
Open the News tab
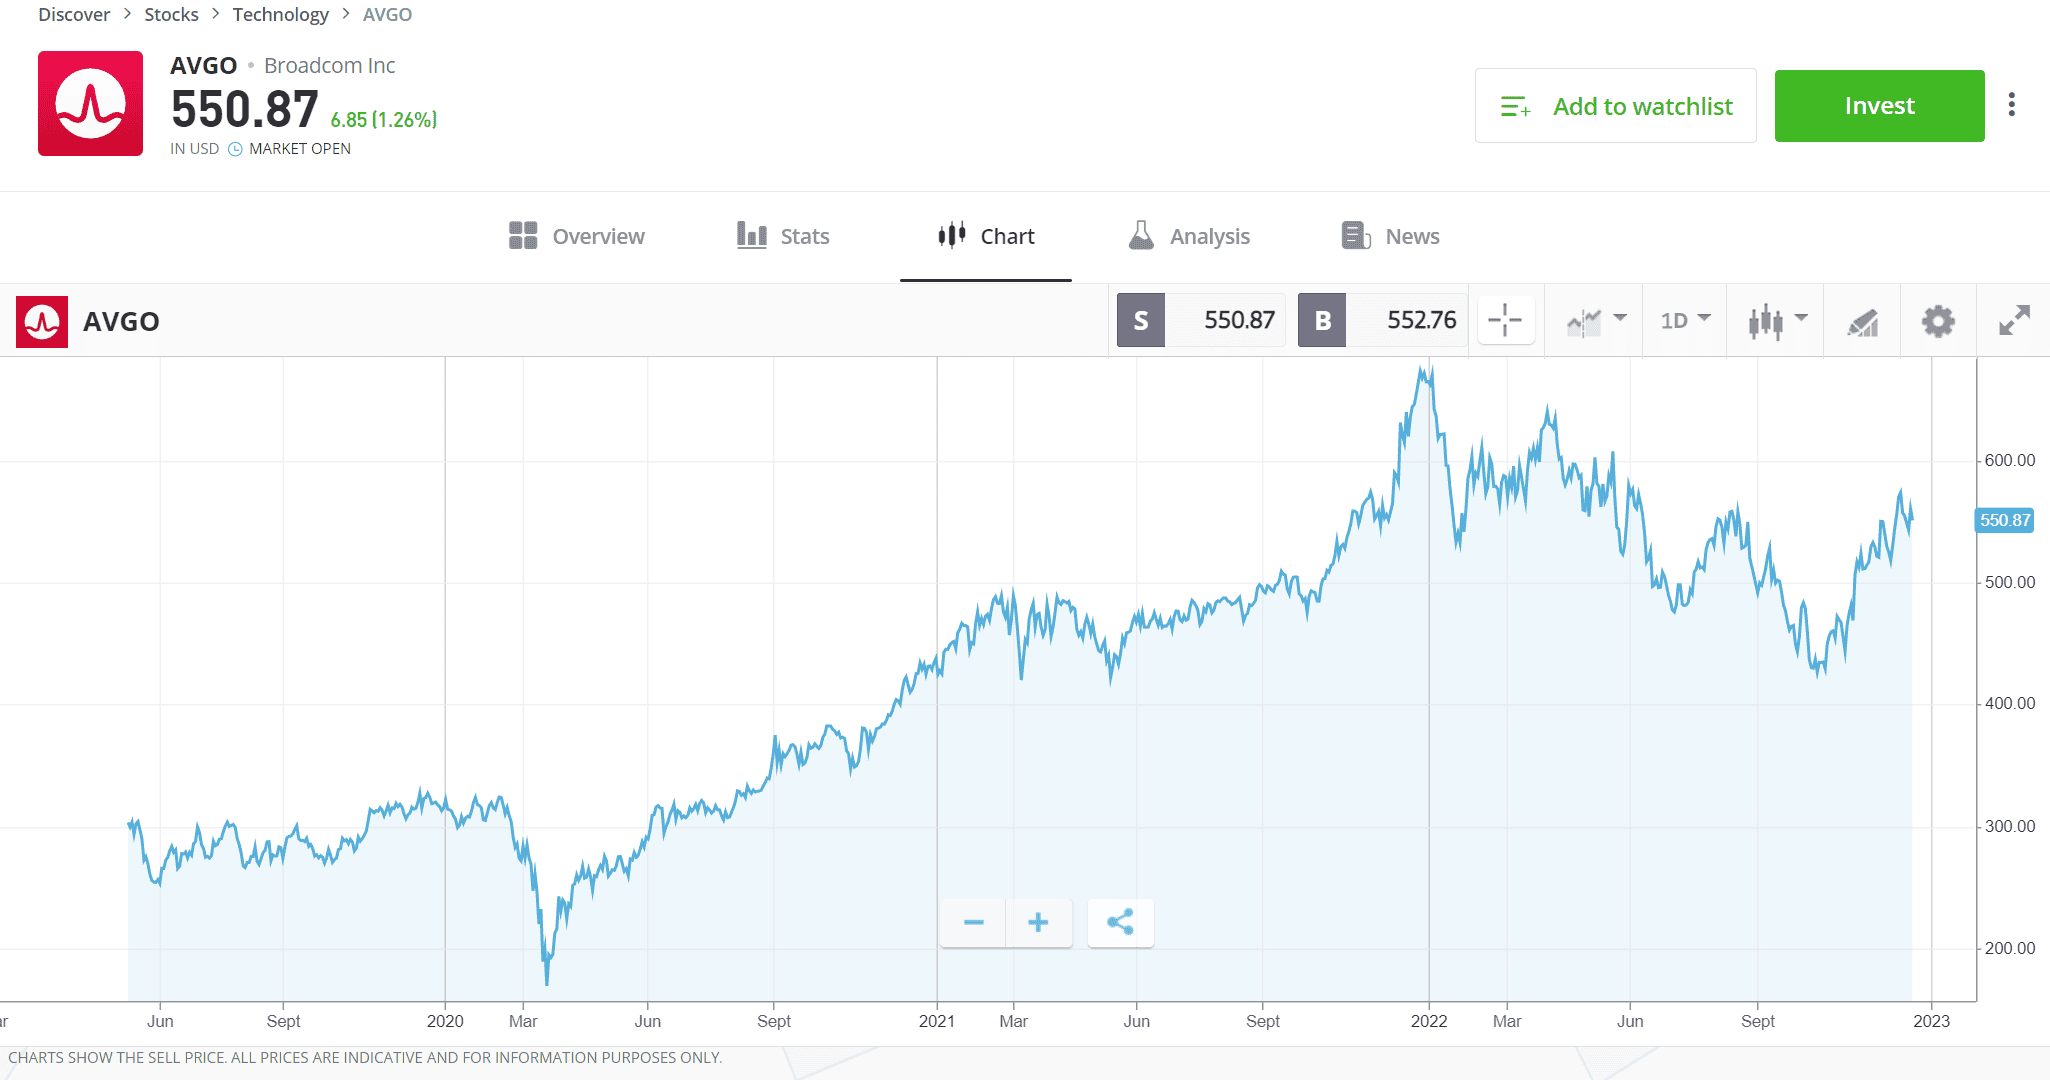pos(1390,236)
